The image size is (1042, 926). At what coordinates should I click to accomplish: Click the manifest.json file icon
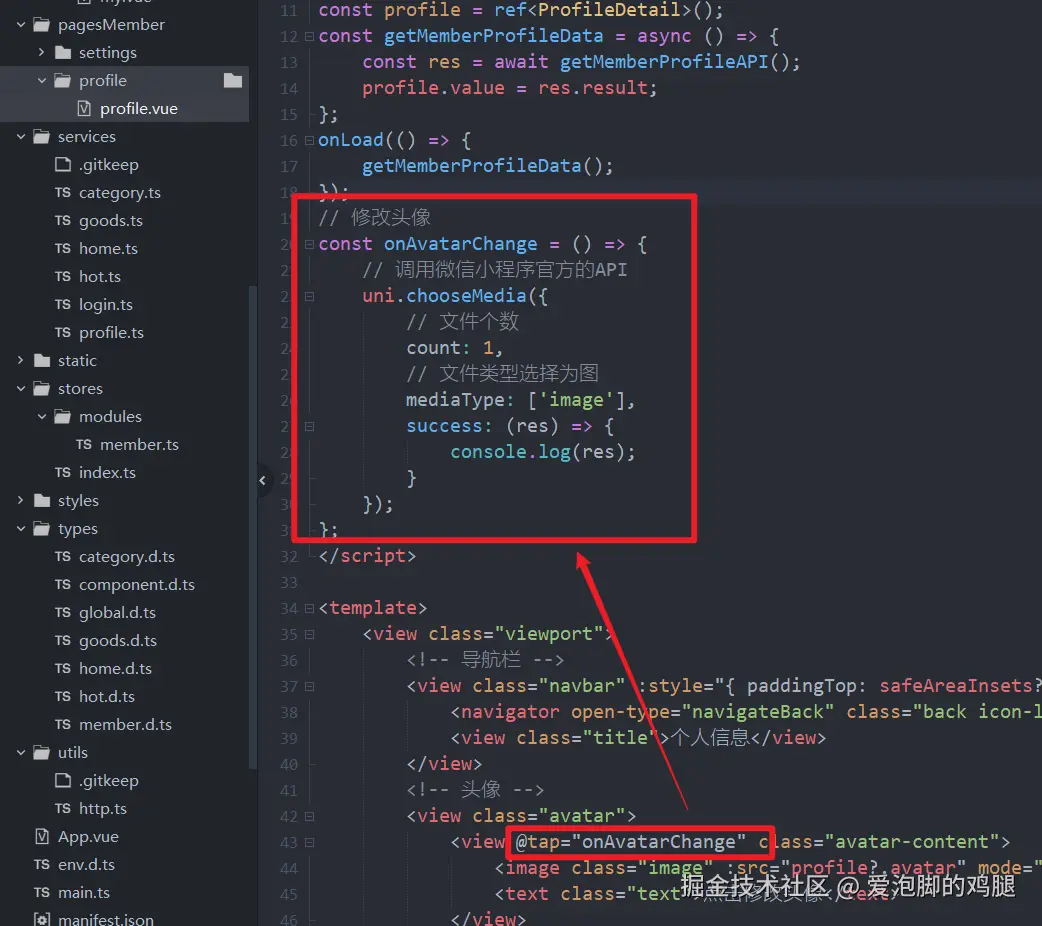(x=41, y=919)
